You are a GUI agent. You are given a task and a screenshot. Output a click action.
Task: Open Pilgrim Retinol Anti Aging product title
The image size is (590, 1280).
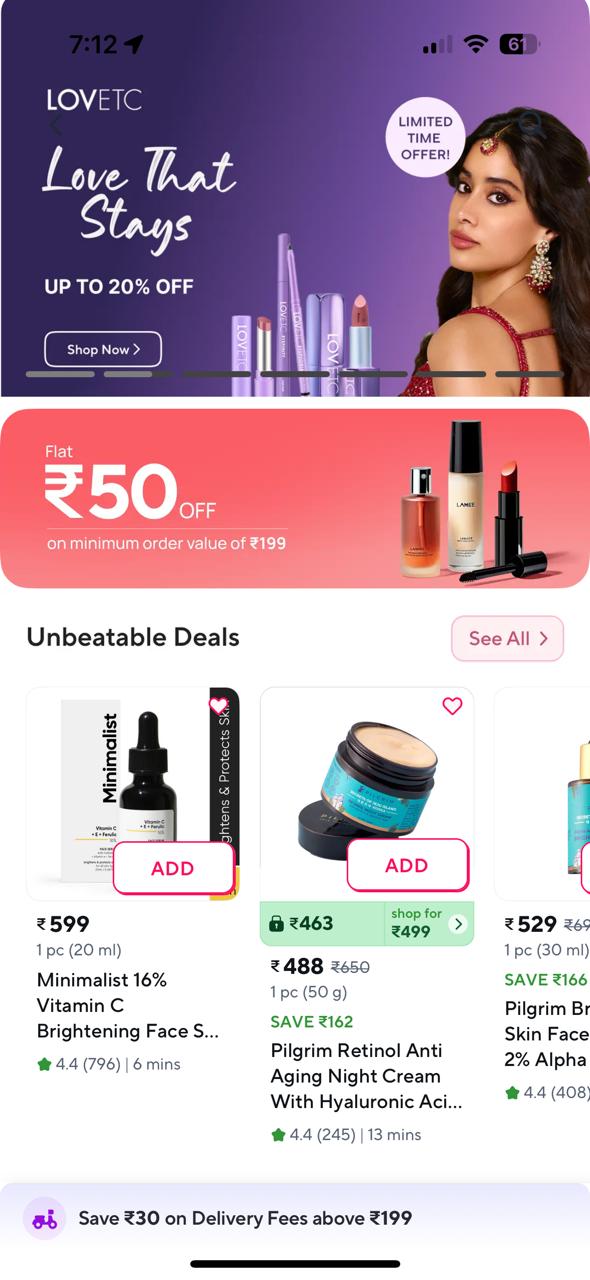click(x=366, y=1076)
